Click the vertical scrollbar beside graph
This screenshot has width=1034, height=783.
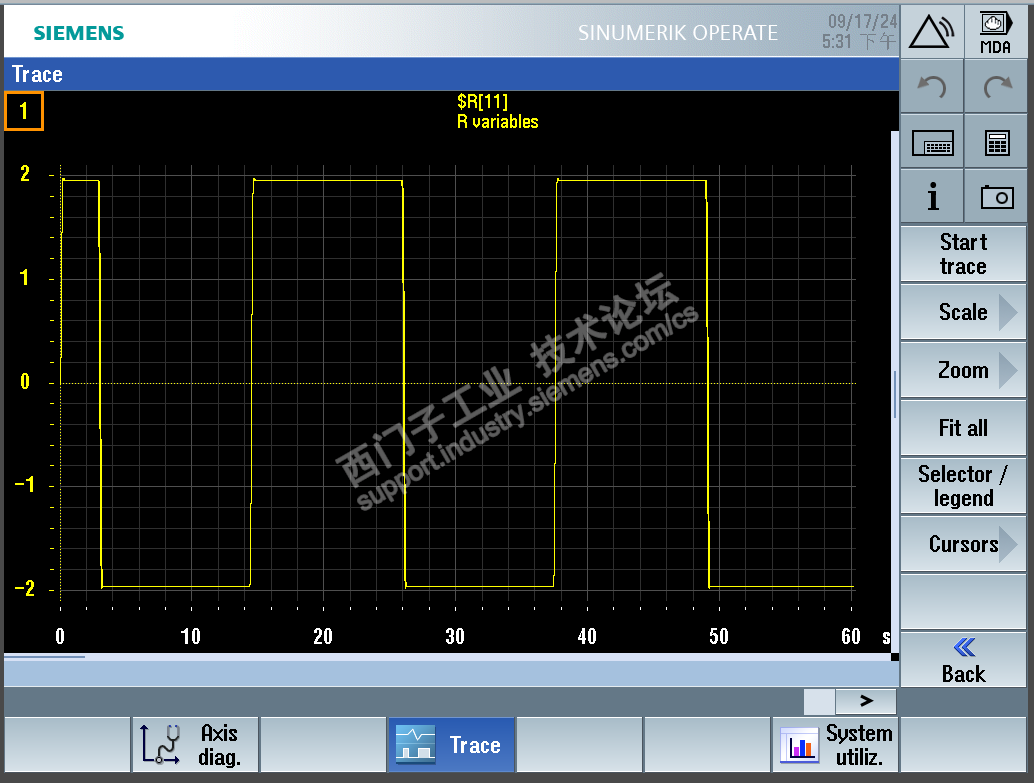[x=895, y=392]
